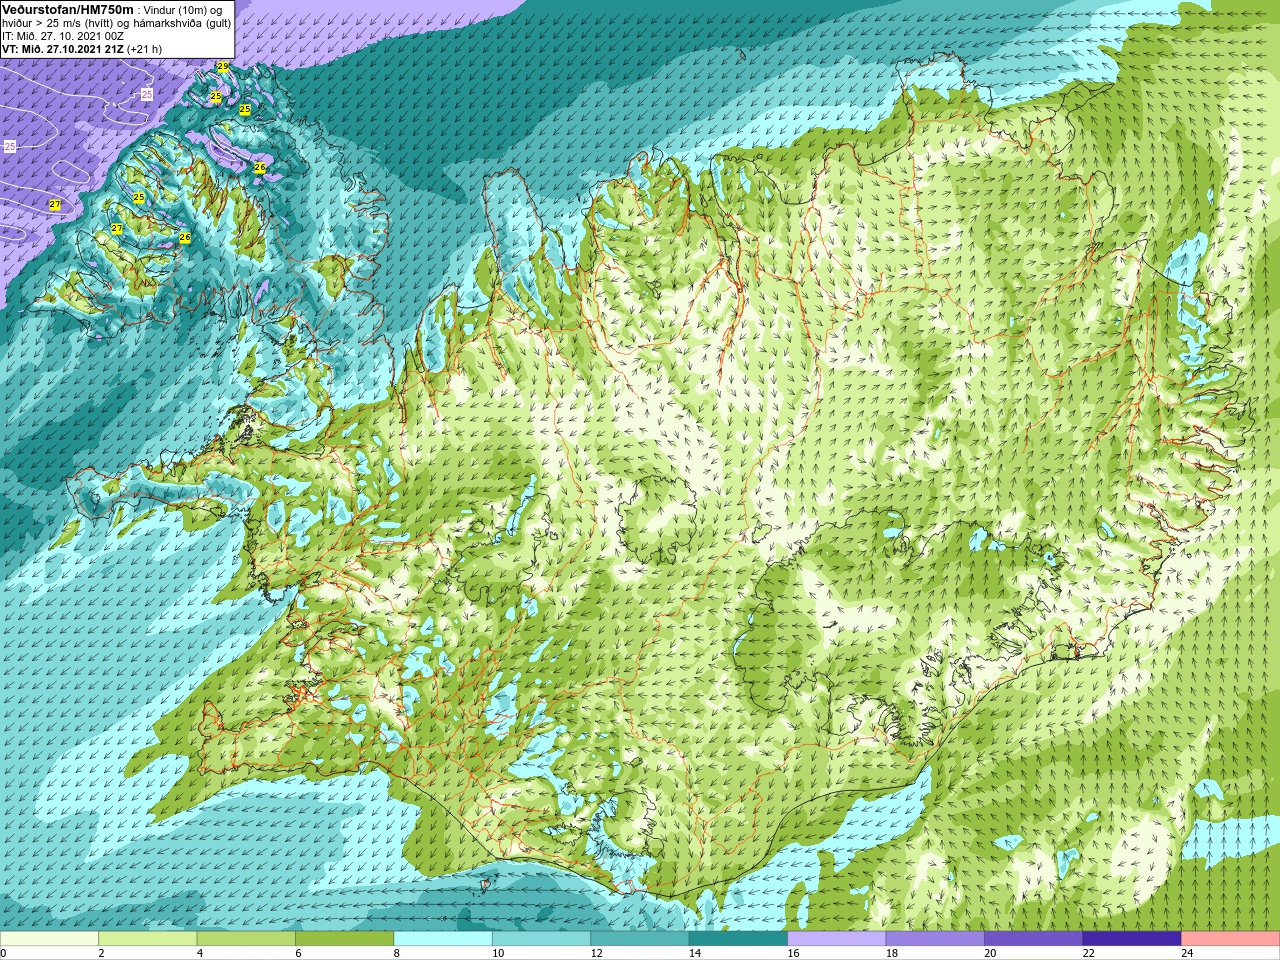The width and height of the screenshot is (1280, 960).
Task: Click the light lavender 16–18 m/s legend swatch
Action: click(x=837, y=939)
